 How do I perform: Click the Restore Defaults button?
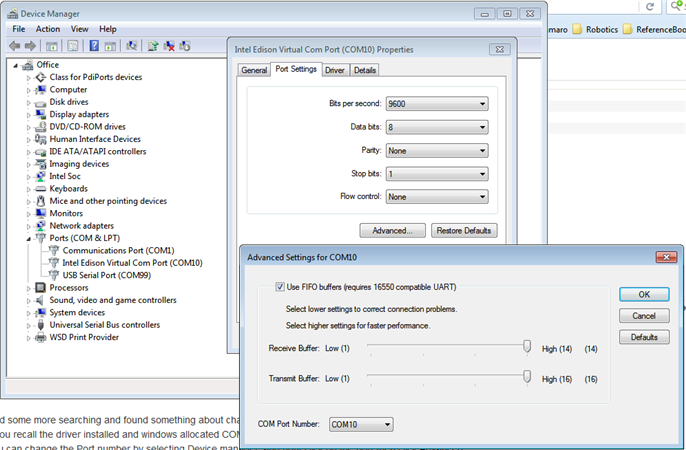point(464,230)
